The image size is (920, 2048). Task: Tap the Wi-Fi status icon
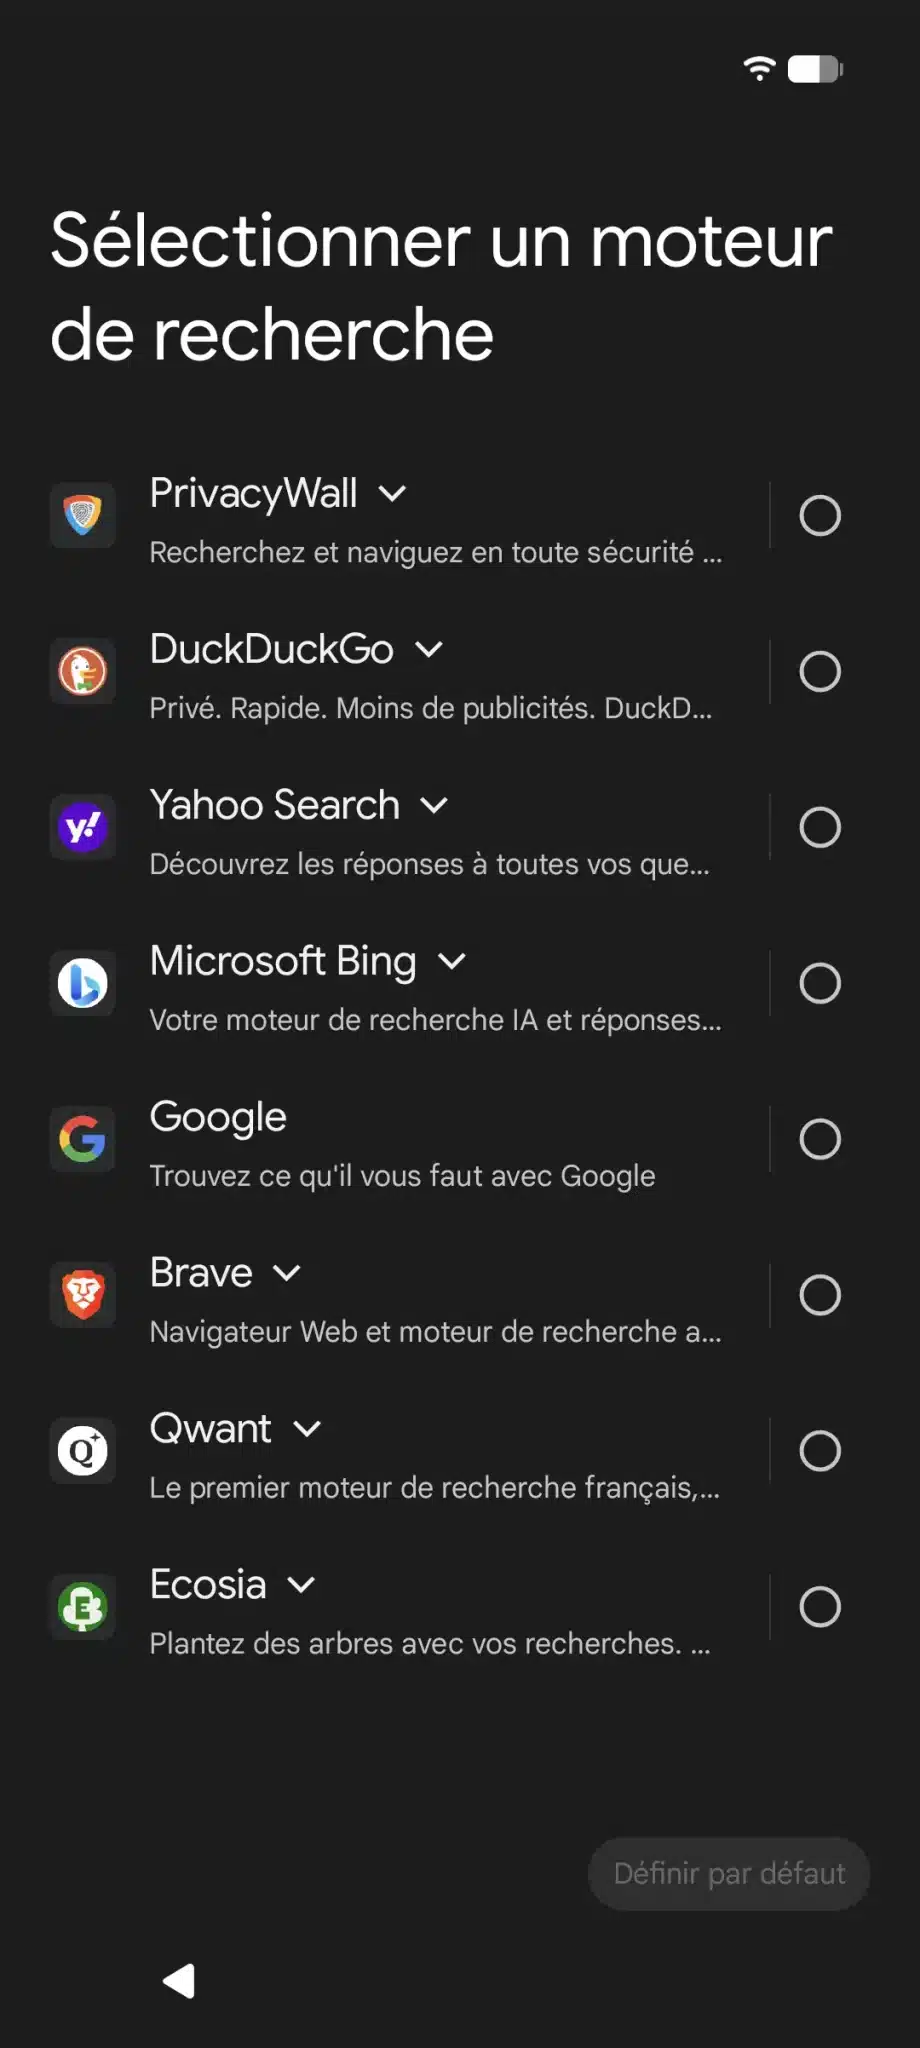coord(760,68)
